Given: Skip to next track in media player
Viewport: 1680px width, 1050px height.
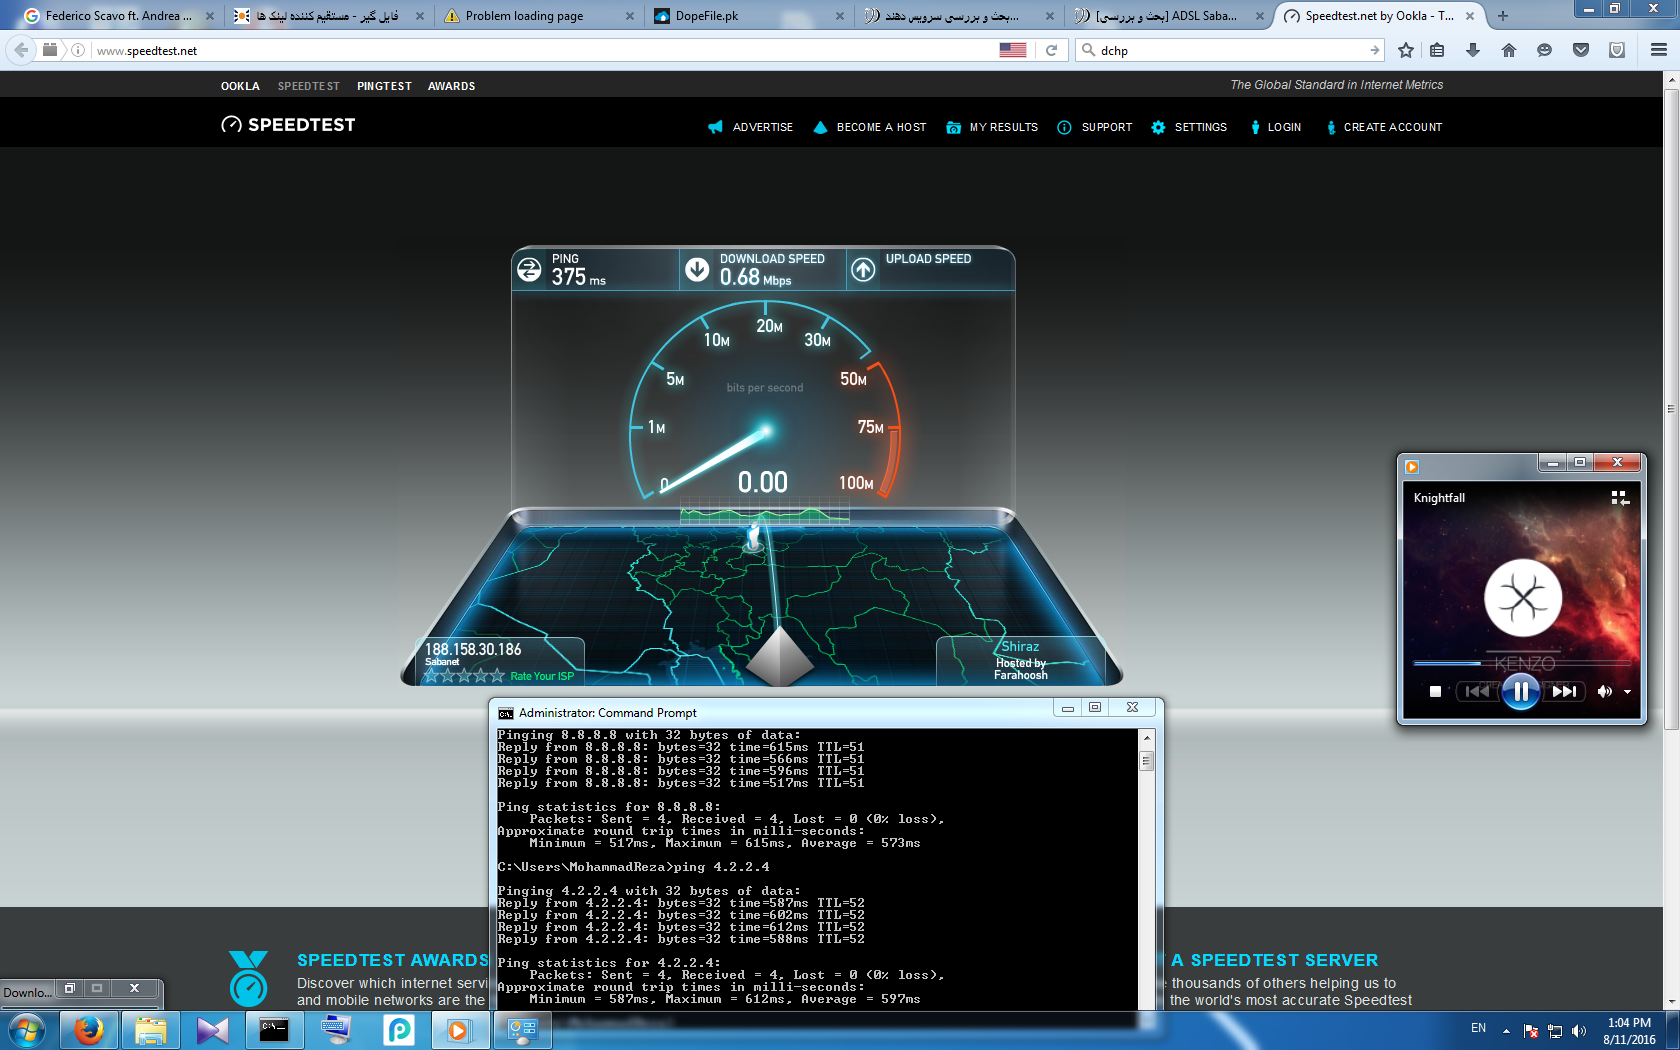Looking at the screenshot, I should click(1564, 691).
